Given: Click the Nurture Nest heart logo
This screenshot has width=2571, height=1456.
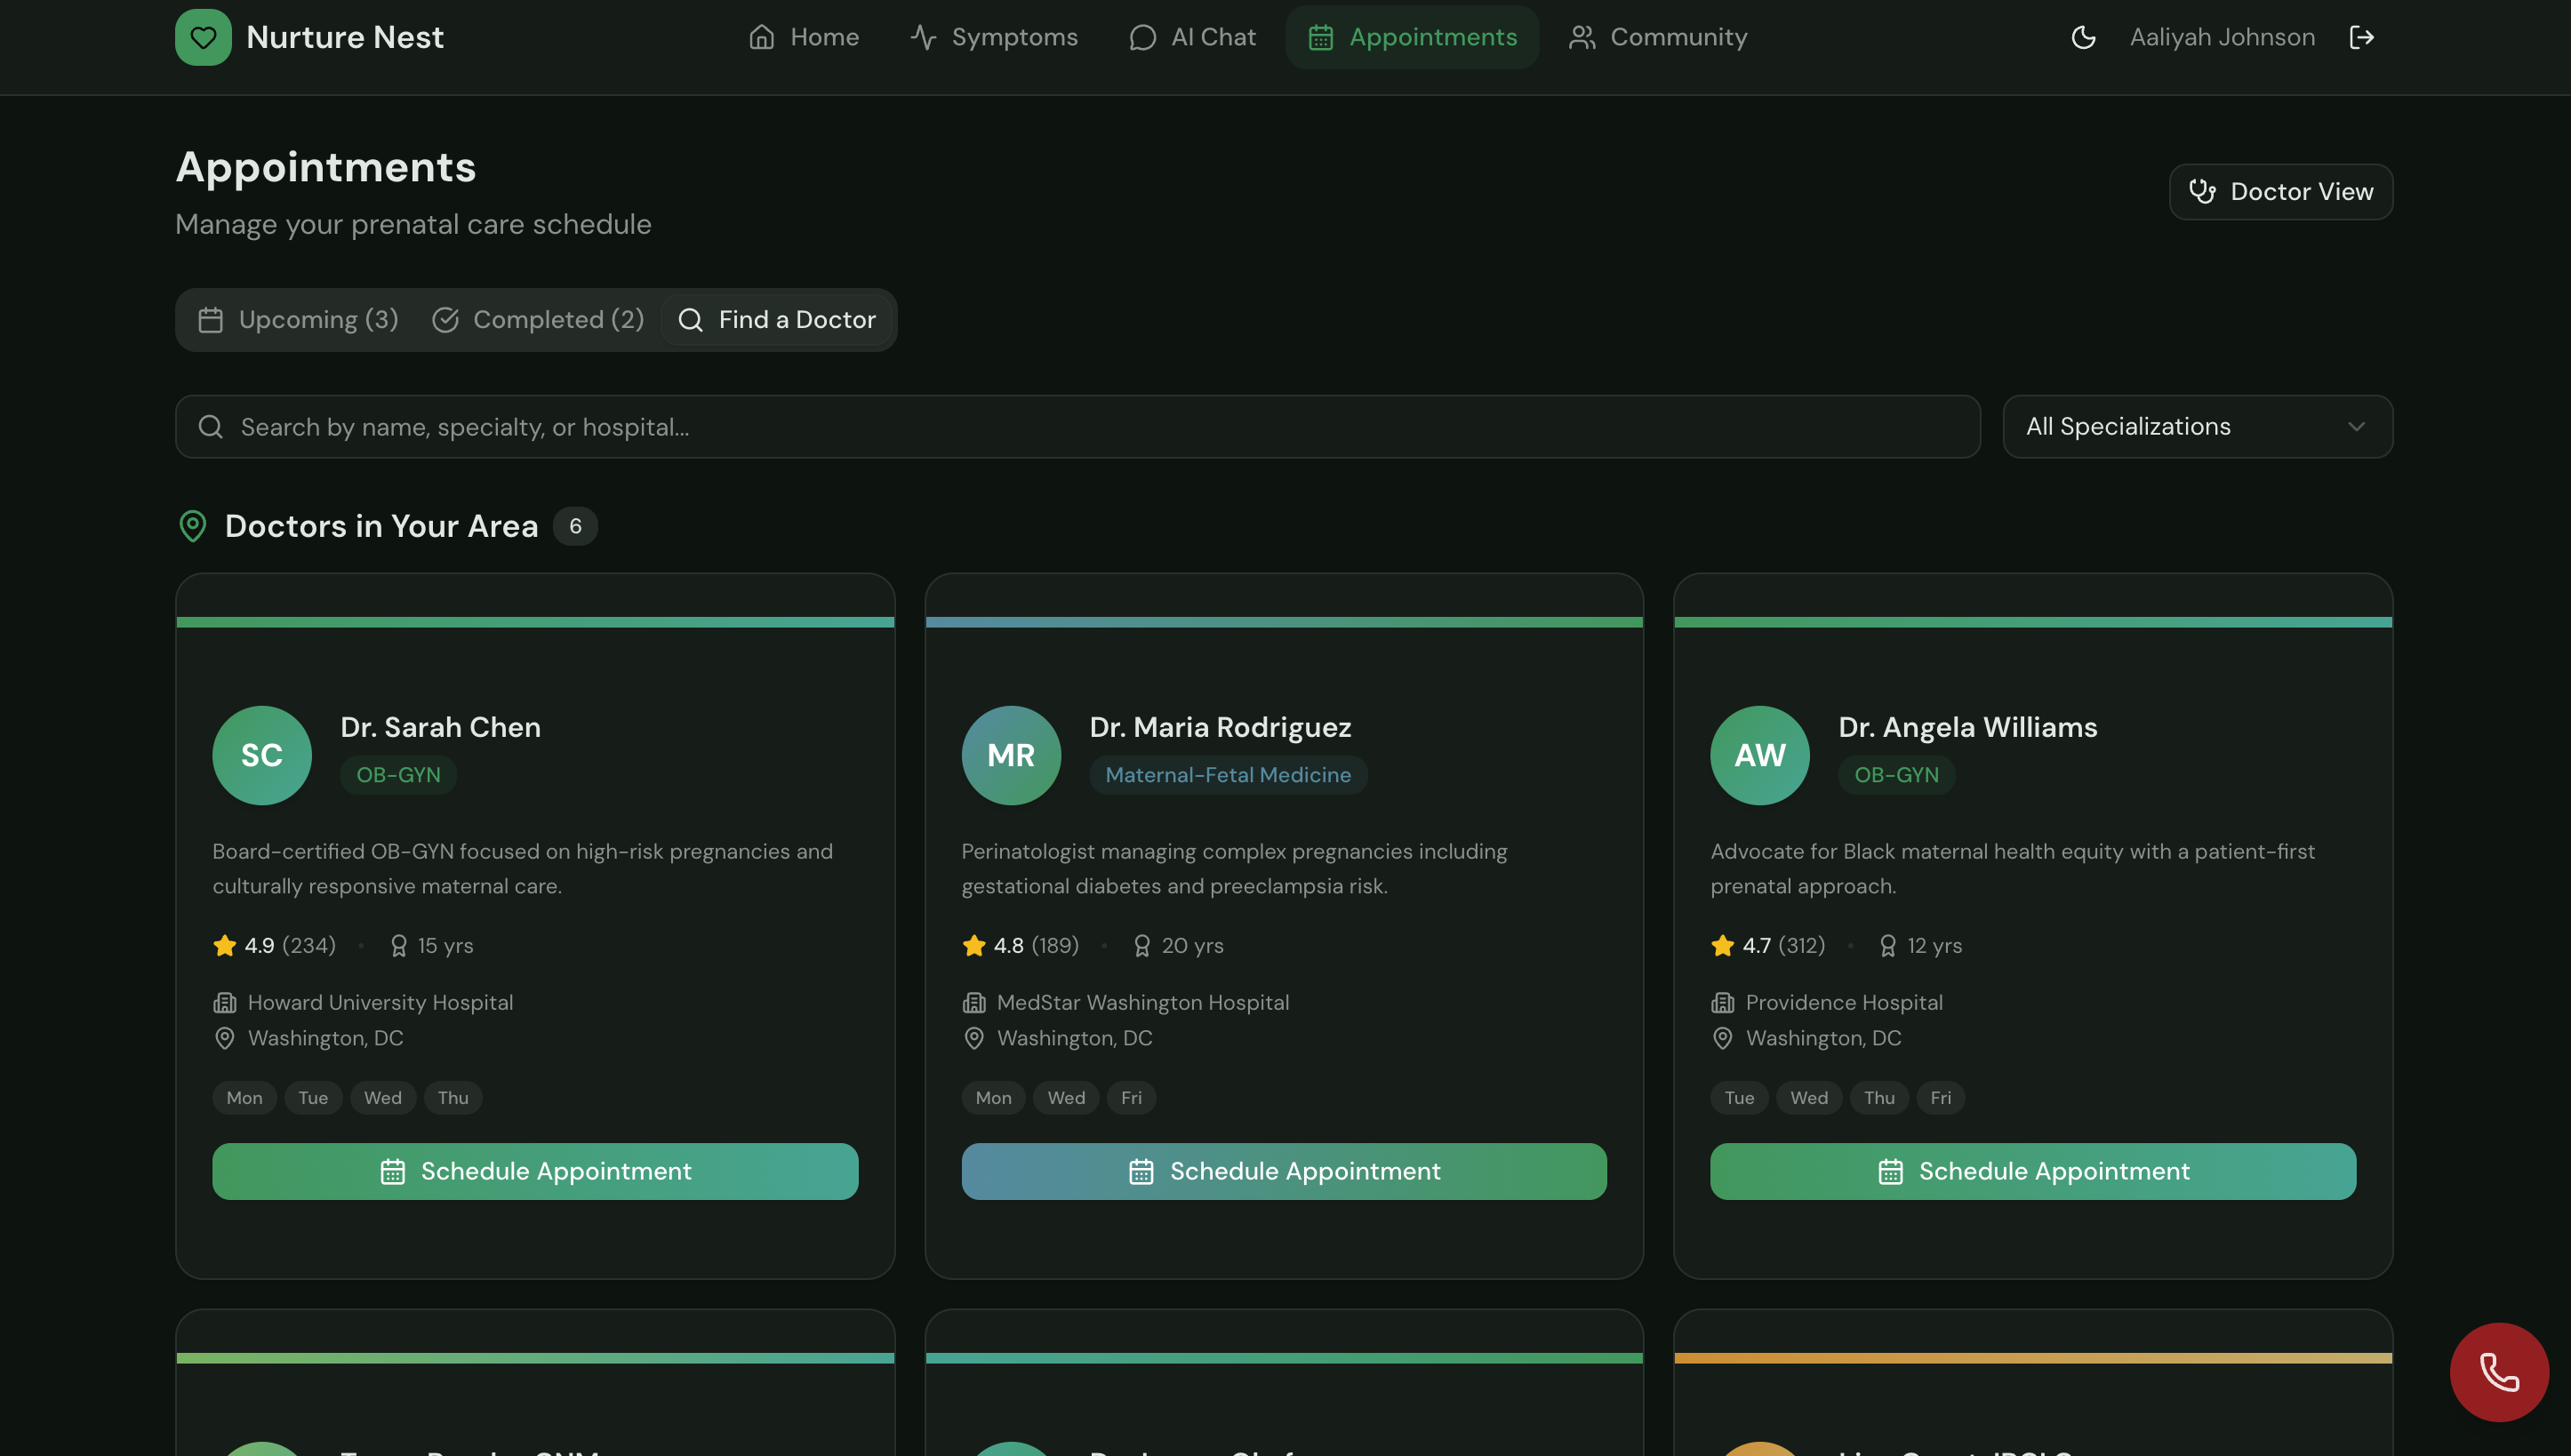Looking at the screenshot, I should pyautogui.click(x=203, y=37).
